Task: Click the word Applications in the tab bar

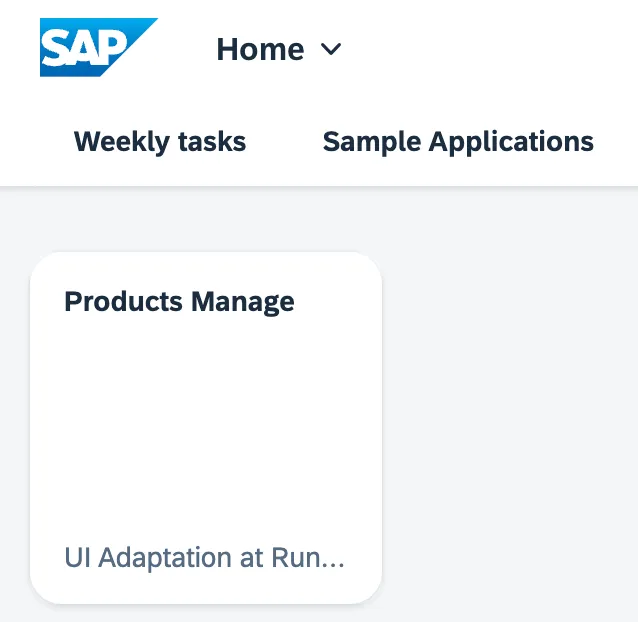Action: pyautogui.click(x=511, y=142)
